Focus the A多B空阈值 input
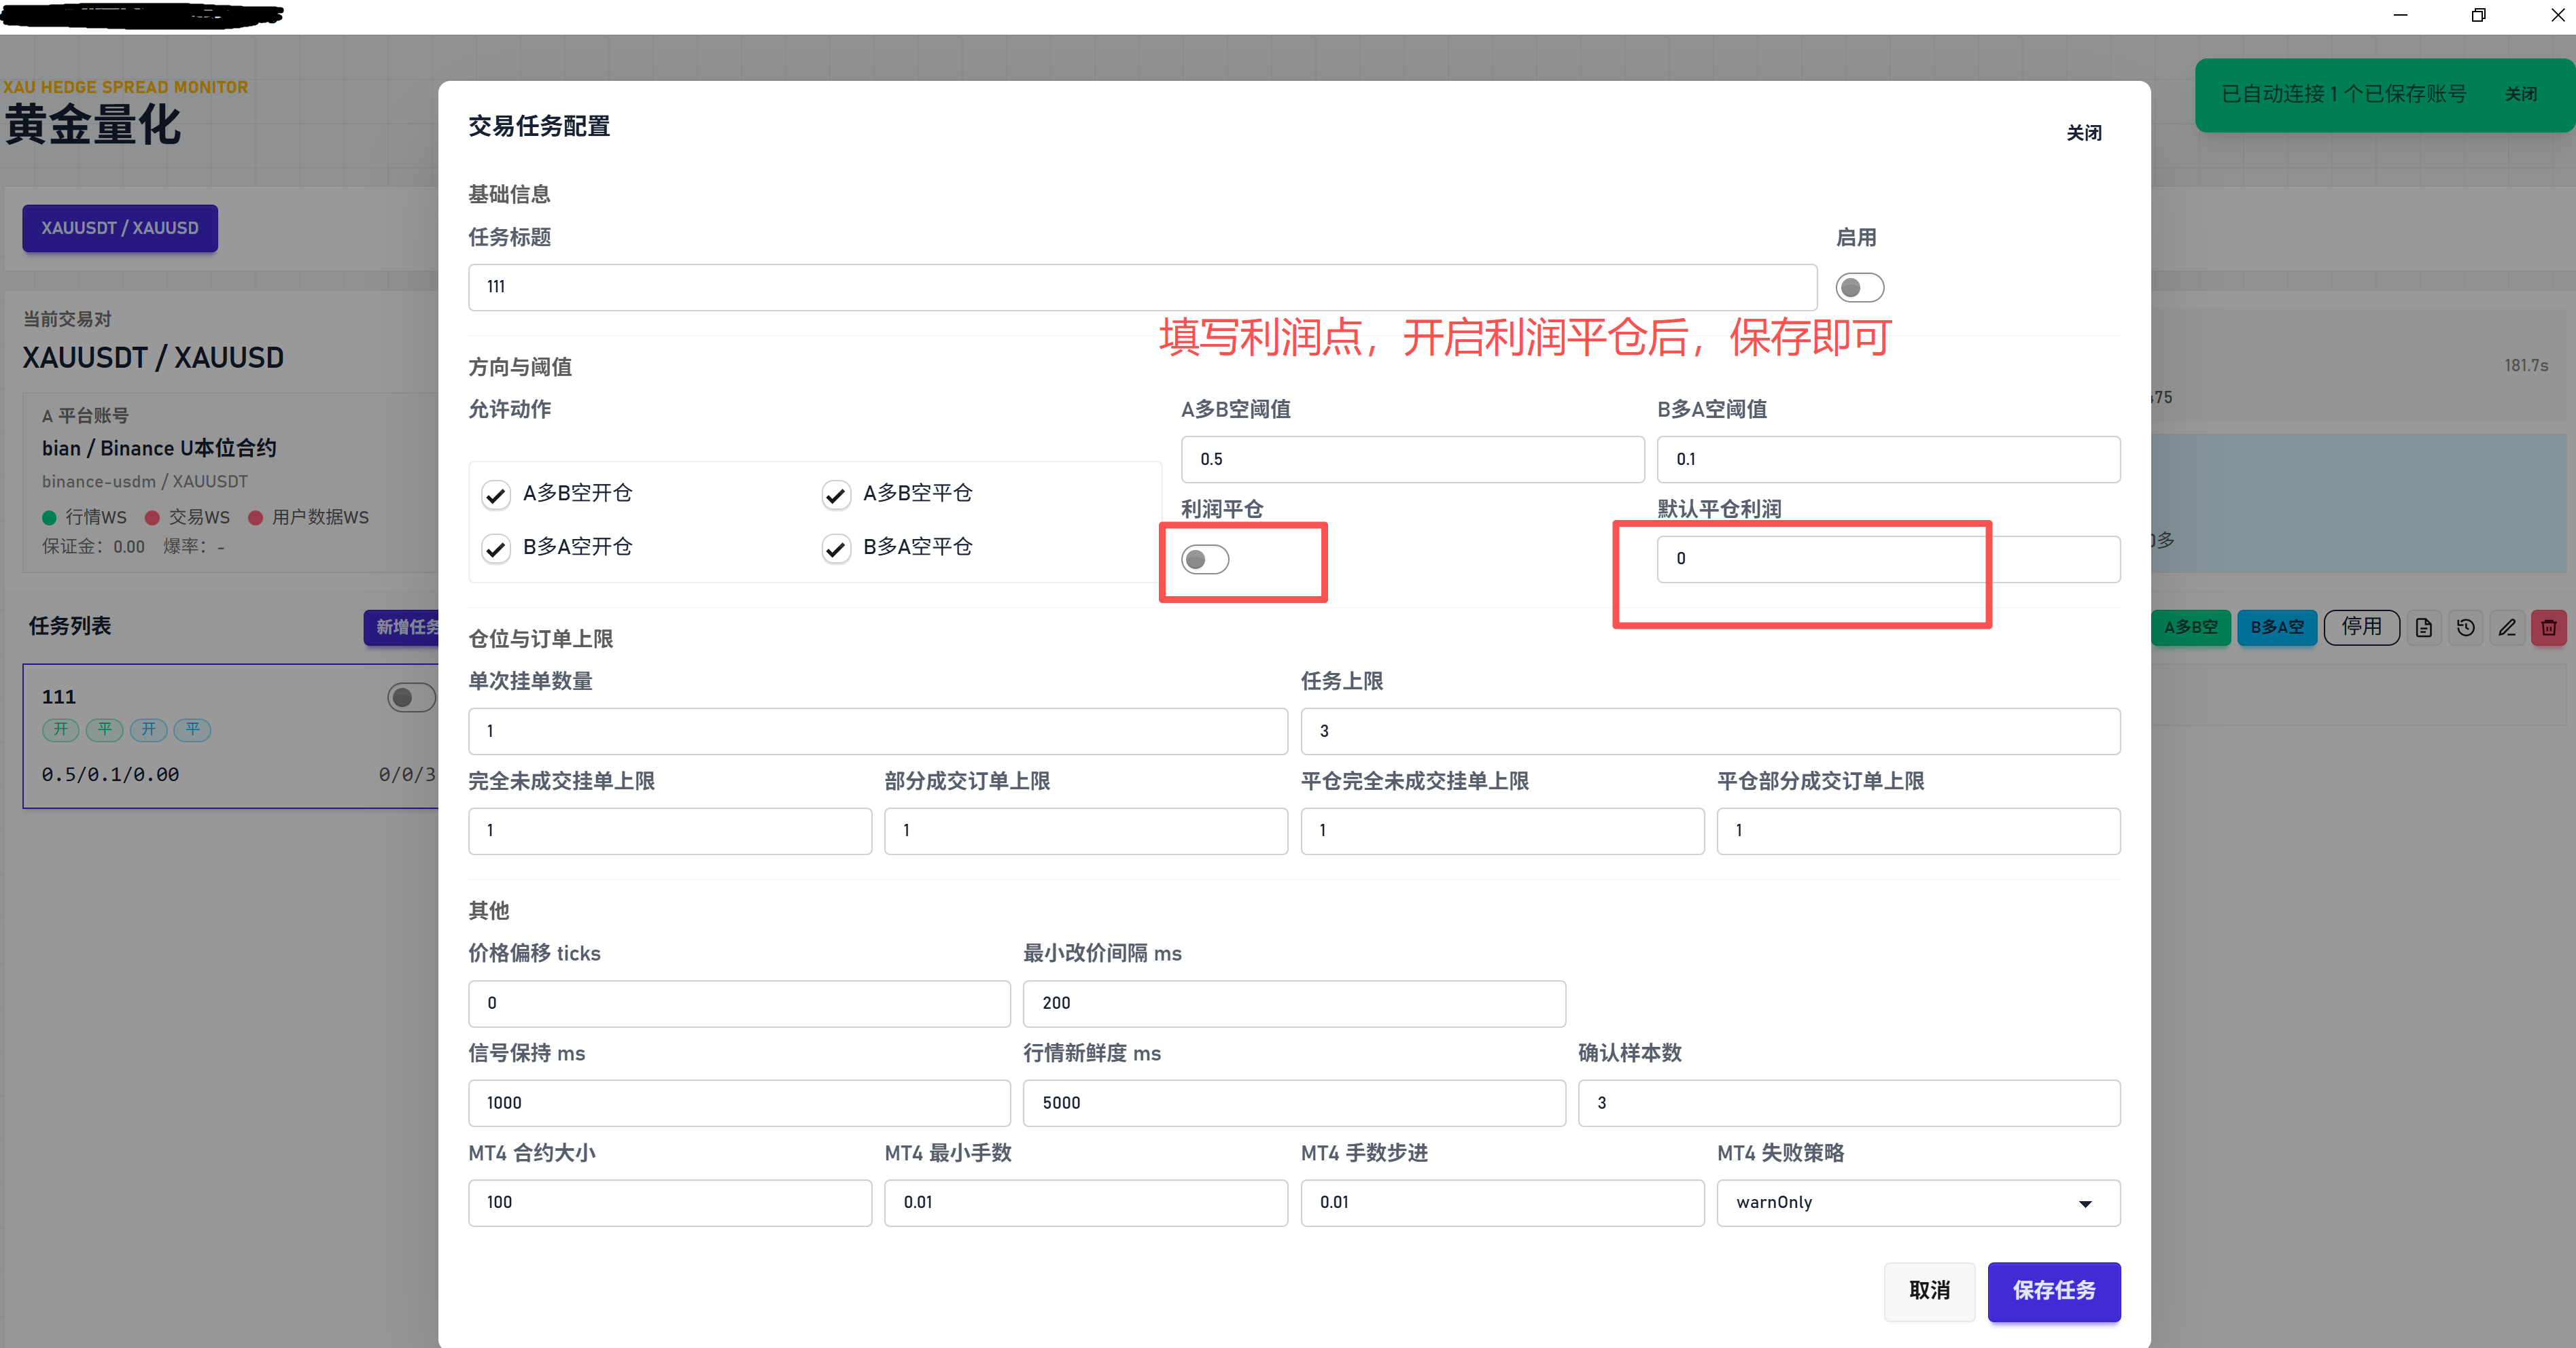Image resolution: width=2576 pixels, height=1348 pixels. pos(1412,459)
